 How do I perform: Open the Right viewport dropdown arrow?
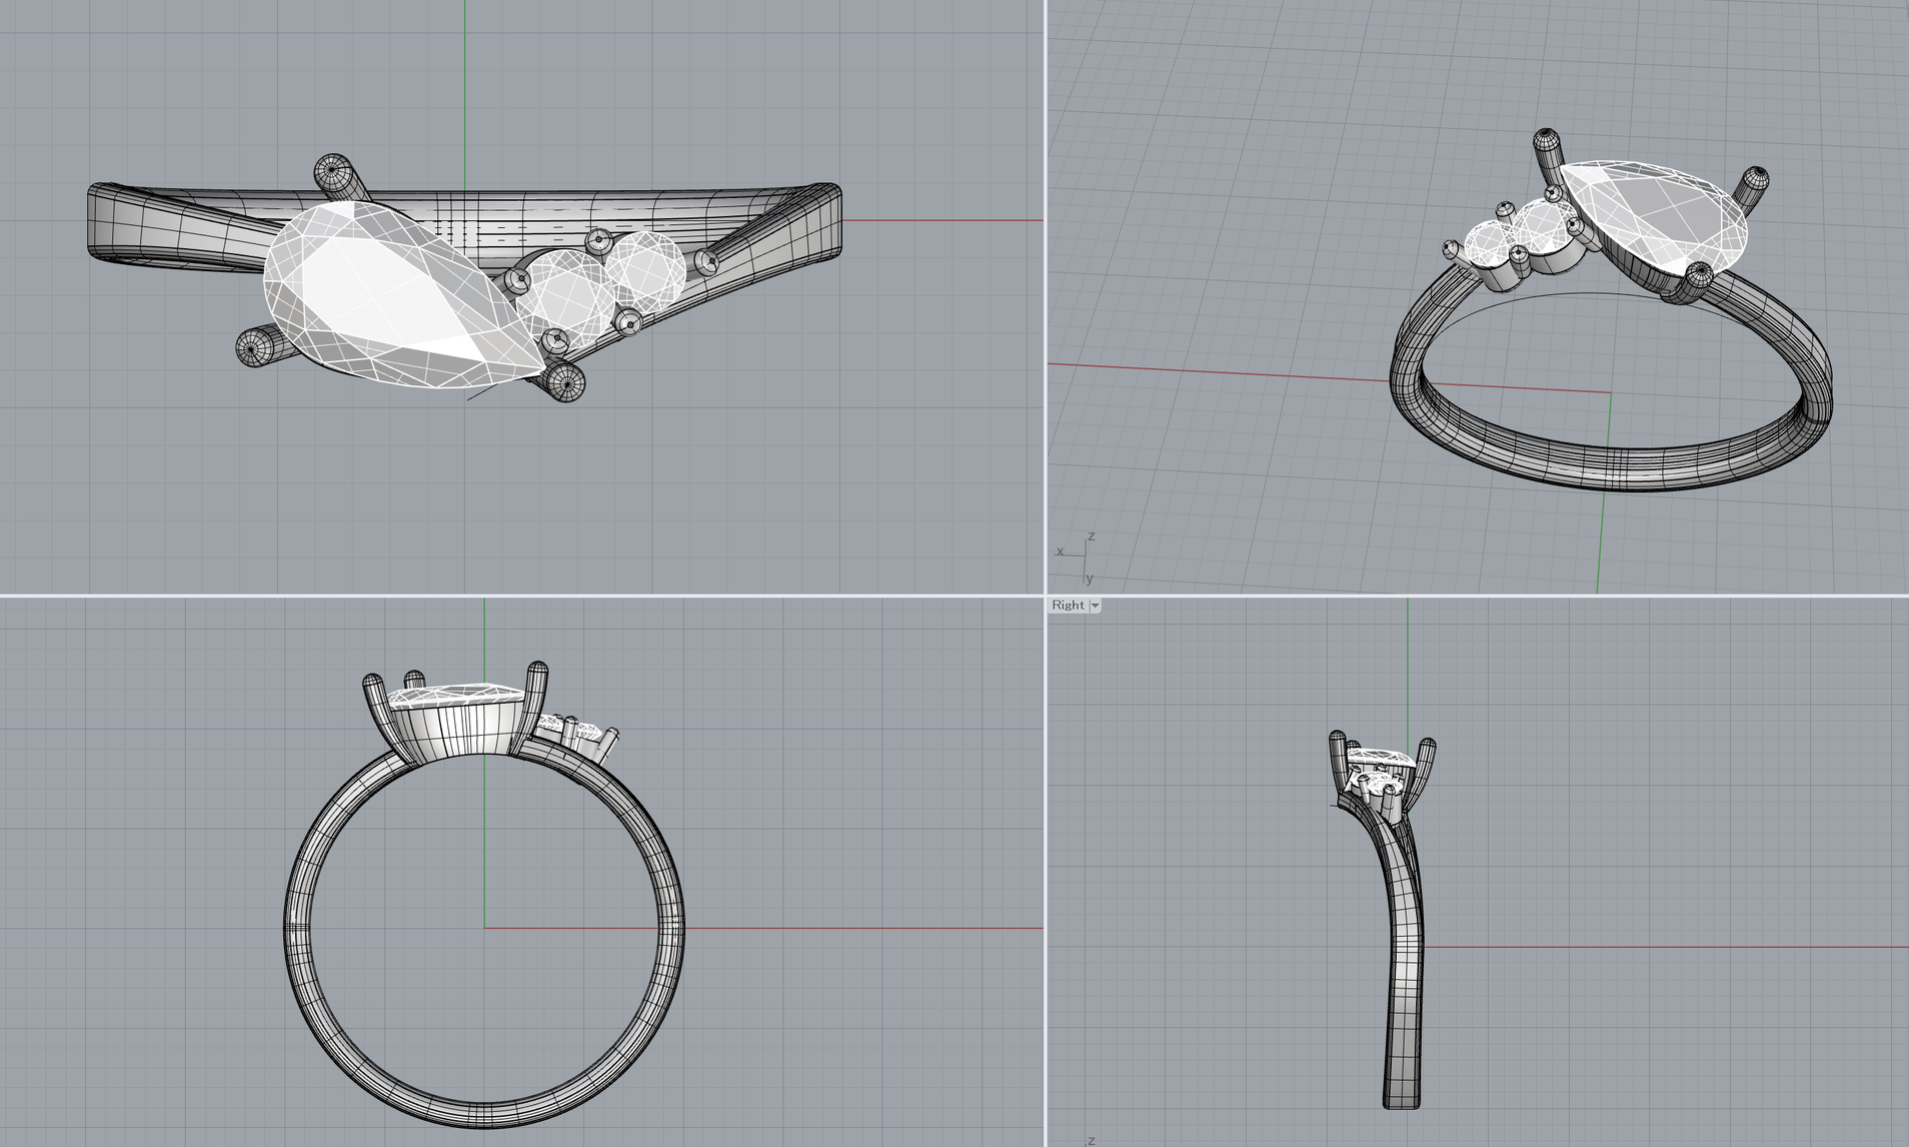[1095, 605]
